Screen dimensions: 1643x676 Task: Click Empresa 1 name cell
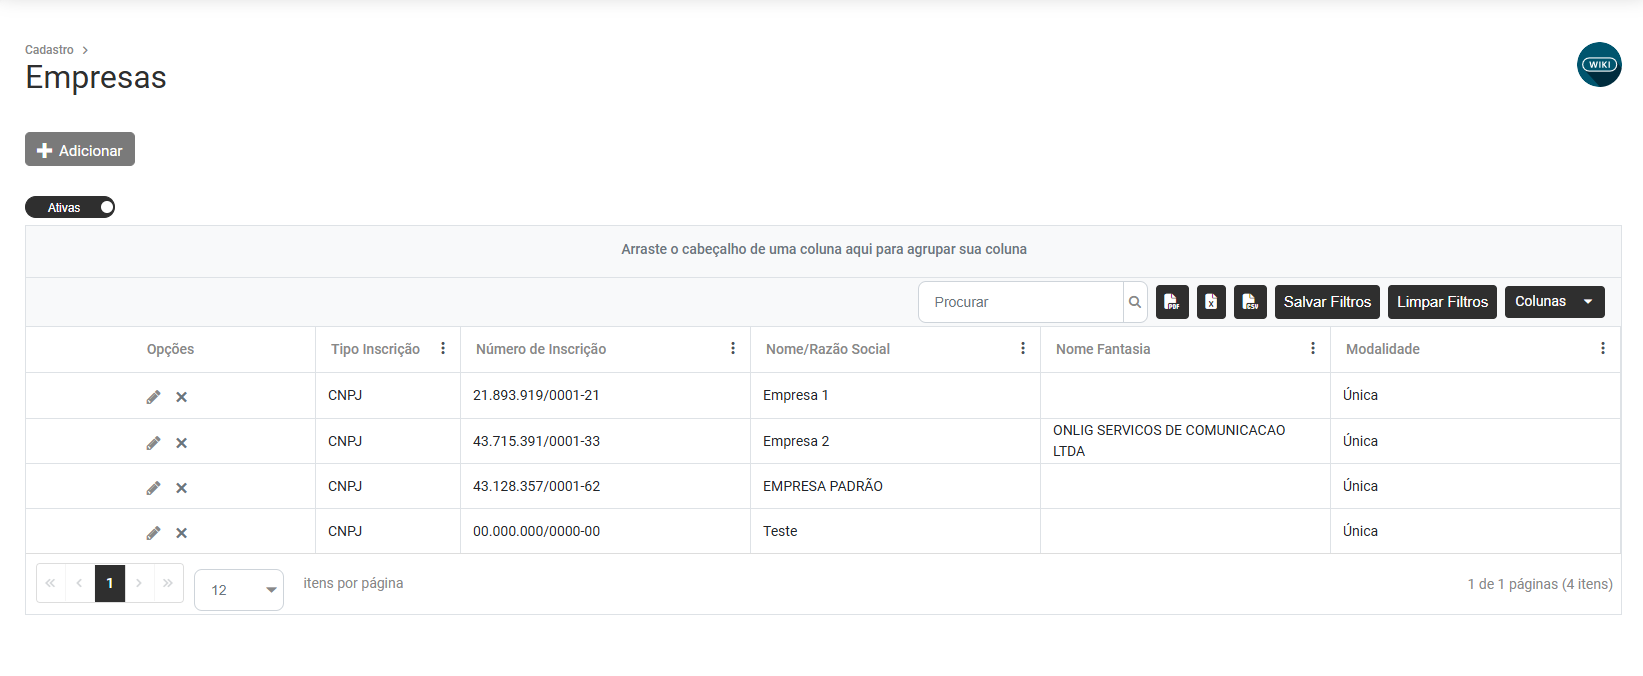click(x=895, y=395)
